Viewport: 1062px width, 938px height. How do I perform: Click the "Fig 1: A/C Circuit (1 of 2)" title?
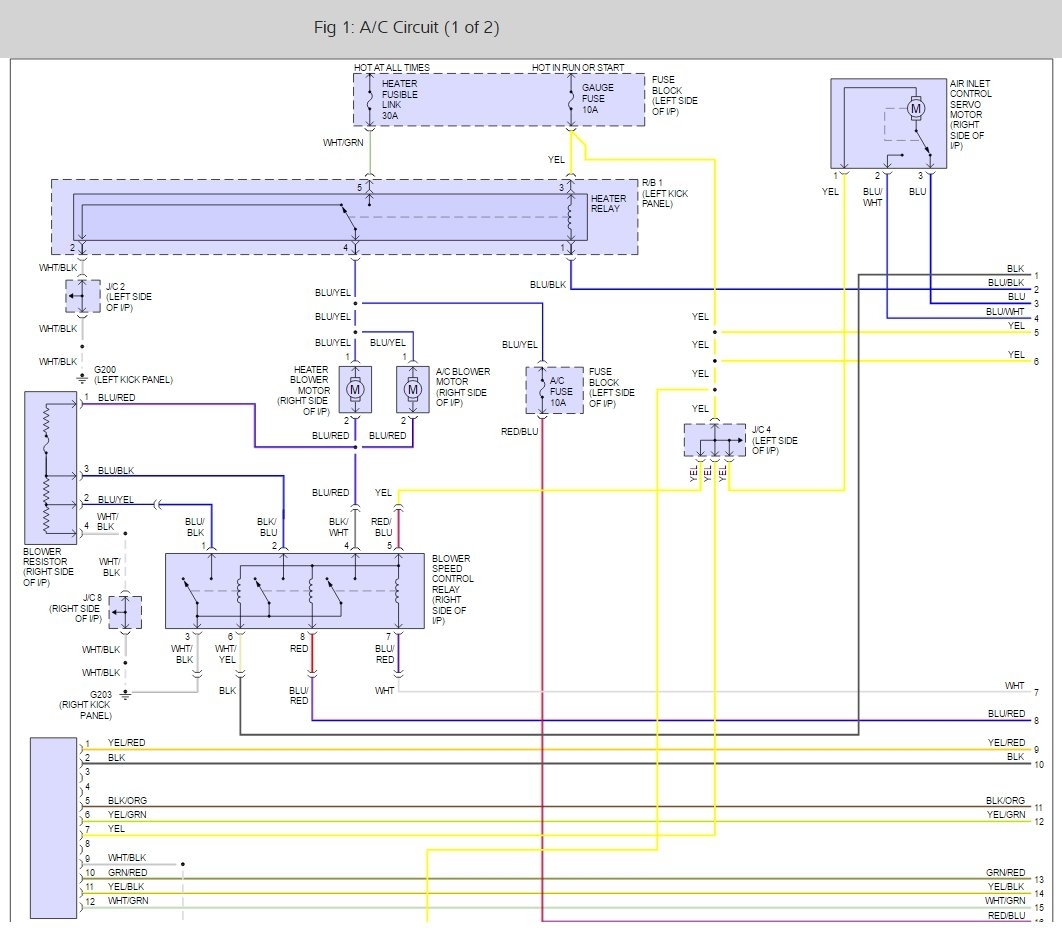click(x=406, y=28)
